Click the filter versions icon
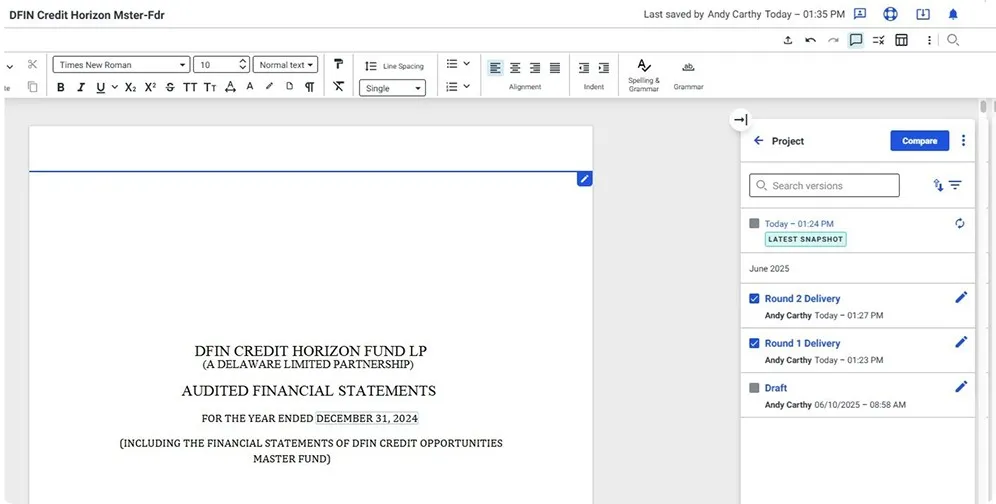The image size is (996, 504). [x=955, y=185]
